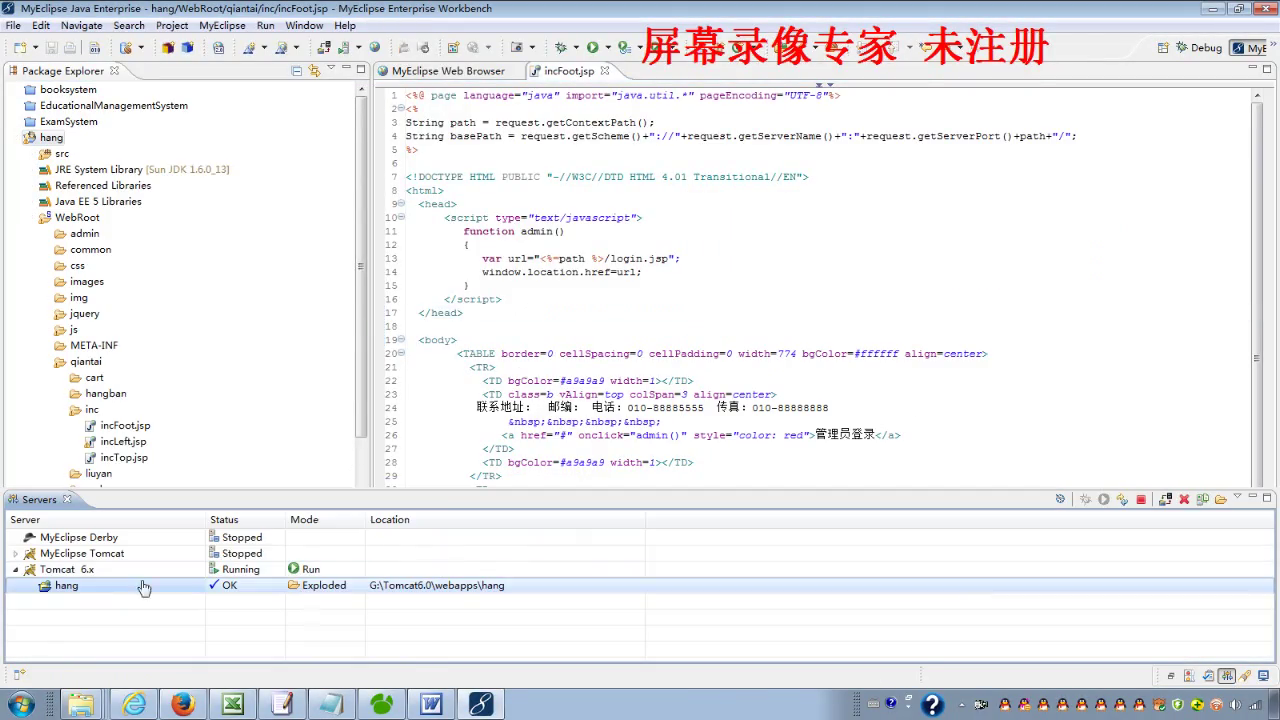Select incLeft.jsp in Package Explorer tree

(123, 441)
